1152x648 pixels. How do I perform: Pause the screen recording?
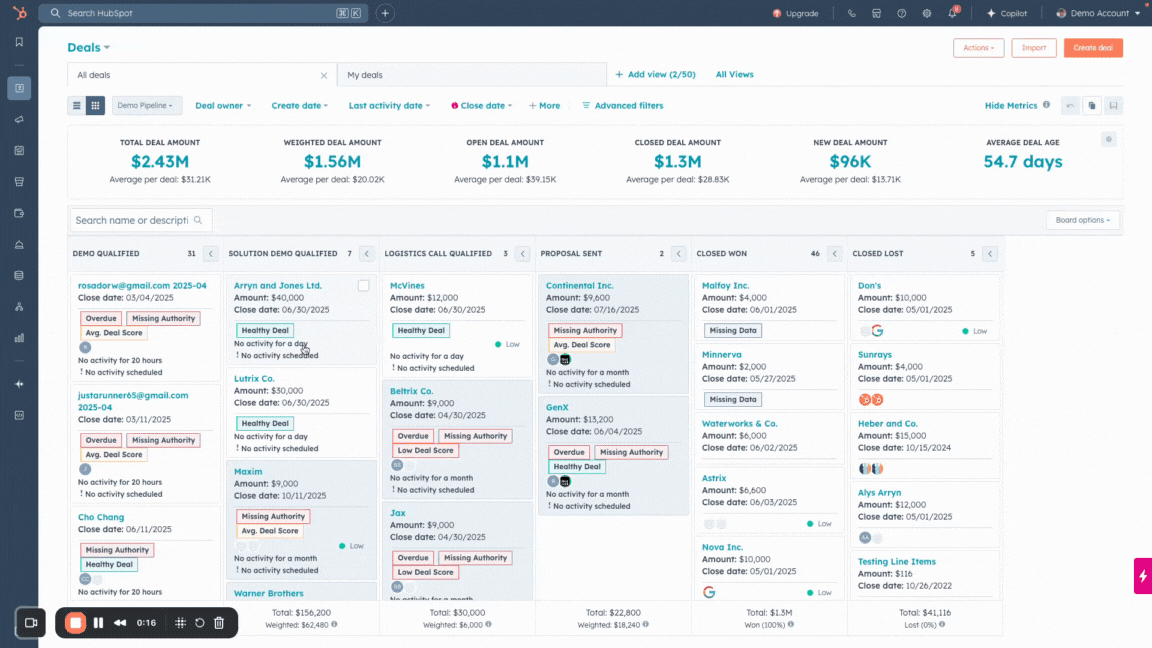(x=98, y=623)
